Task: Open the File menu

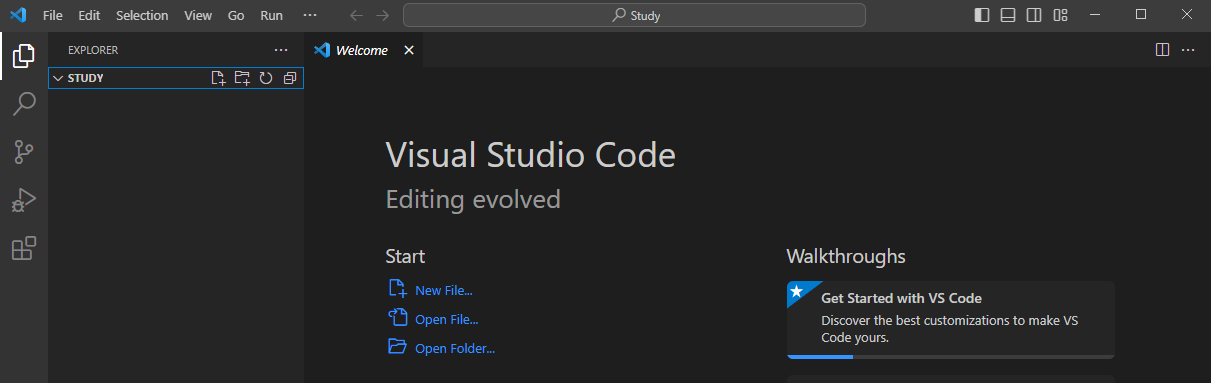Action: point(53,15)
